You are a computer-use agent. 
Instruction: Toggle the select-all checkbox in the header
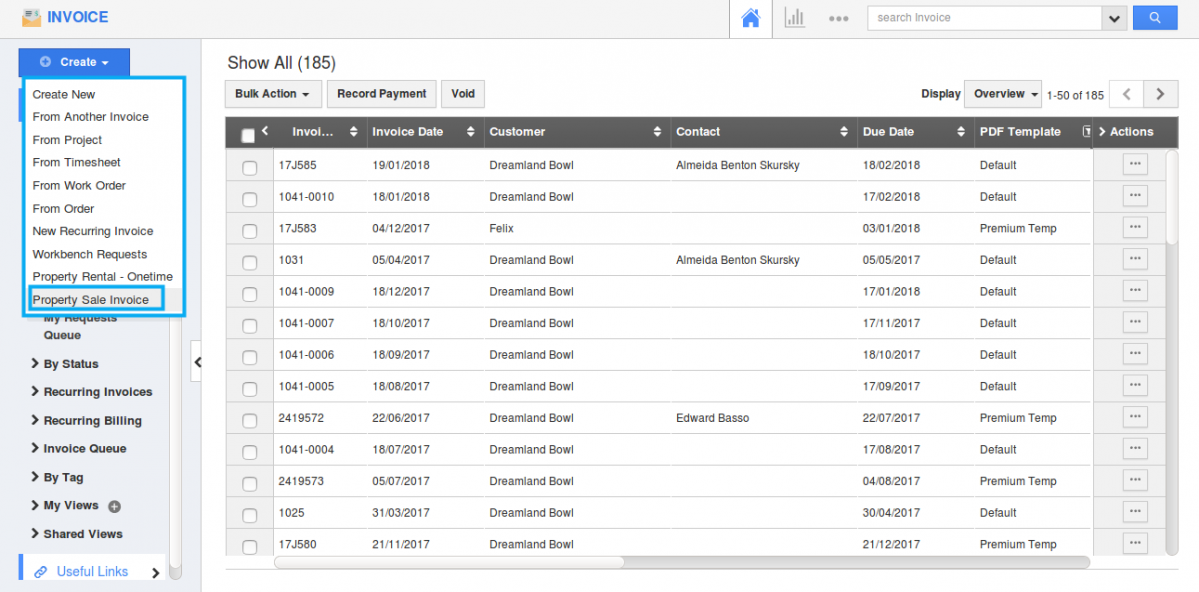click(250, 131)
